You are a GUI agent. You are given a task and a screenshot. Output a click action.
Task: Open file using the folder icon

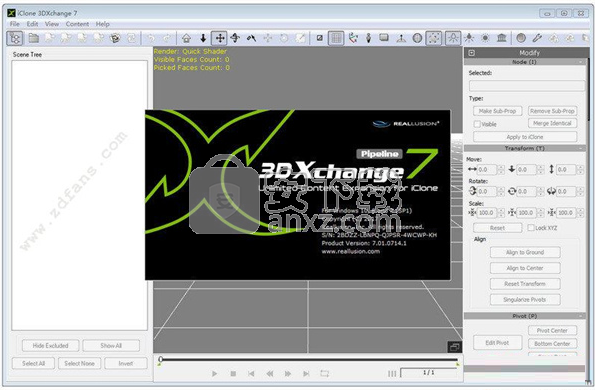tap(34, 38)
